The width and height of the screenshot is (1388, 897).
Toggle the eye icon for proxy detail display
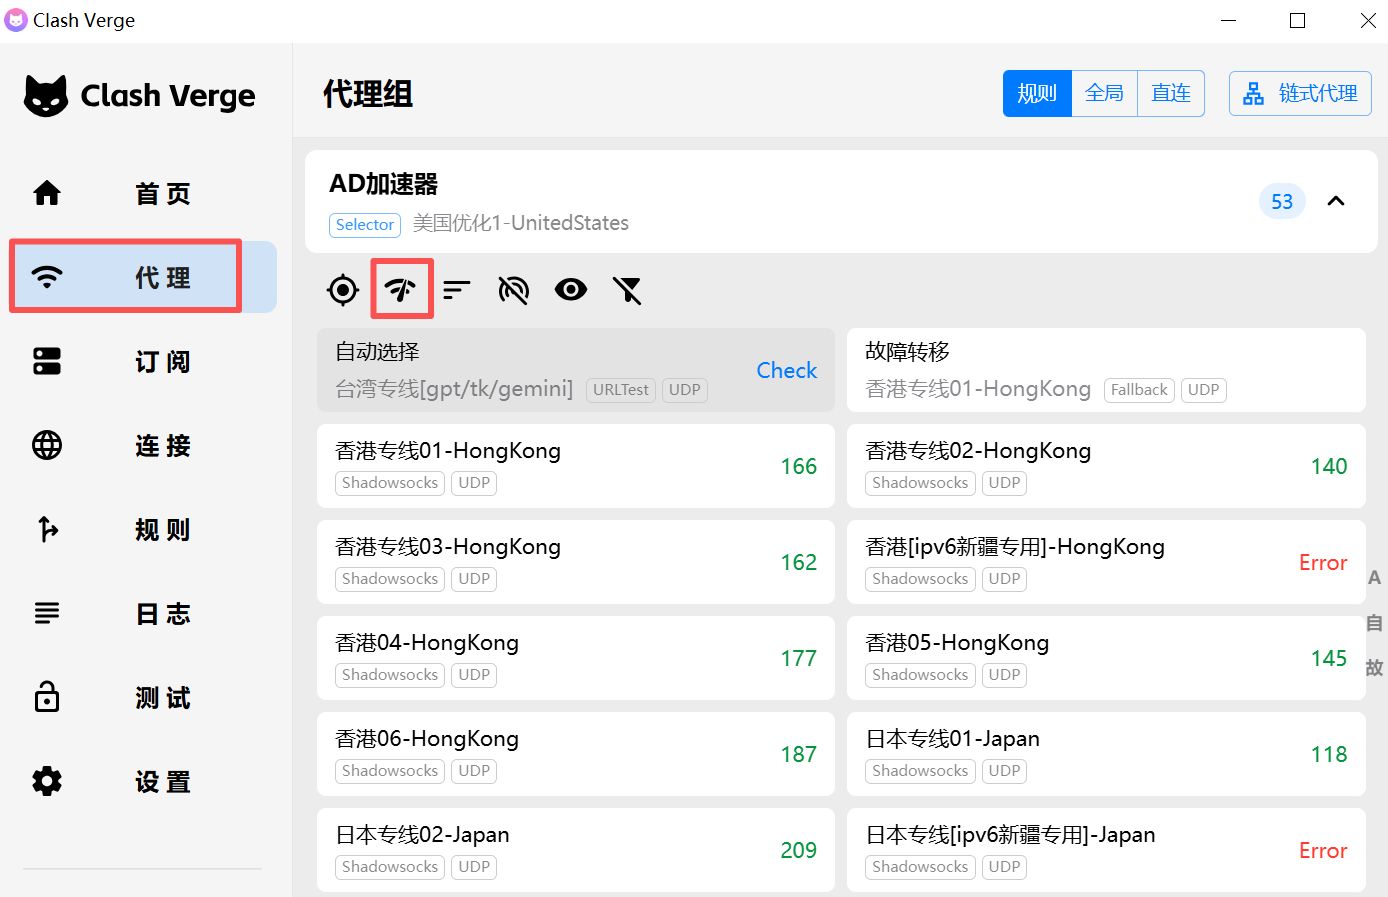[x=571, y=290]
